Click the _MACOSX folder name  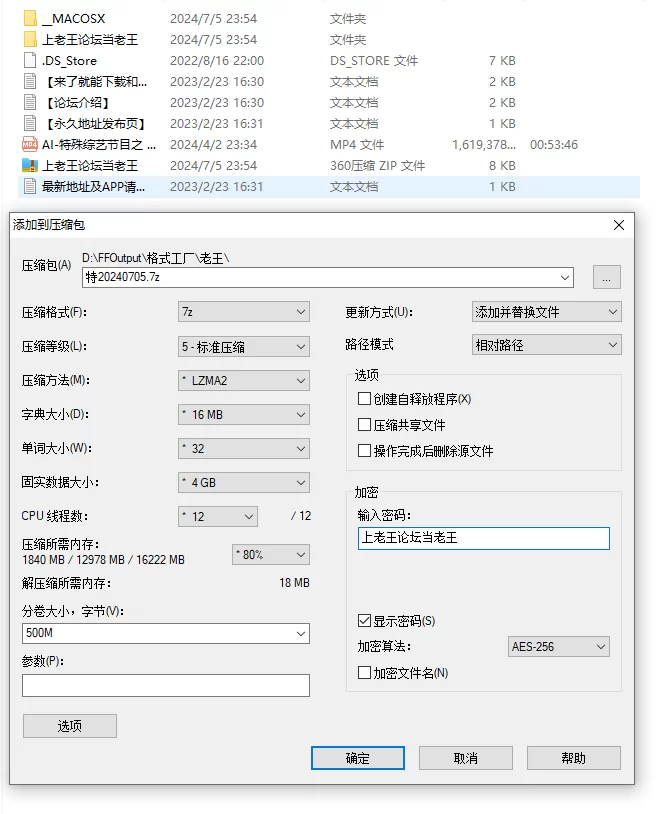(x=73, y=19)
